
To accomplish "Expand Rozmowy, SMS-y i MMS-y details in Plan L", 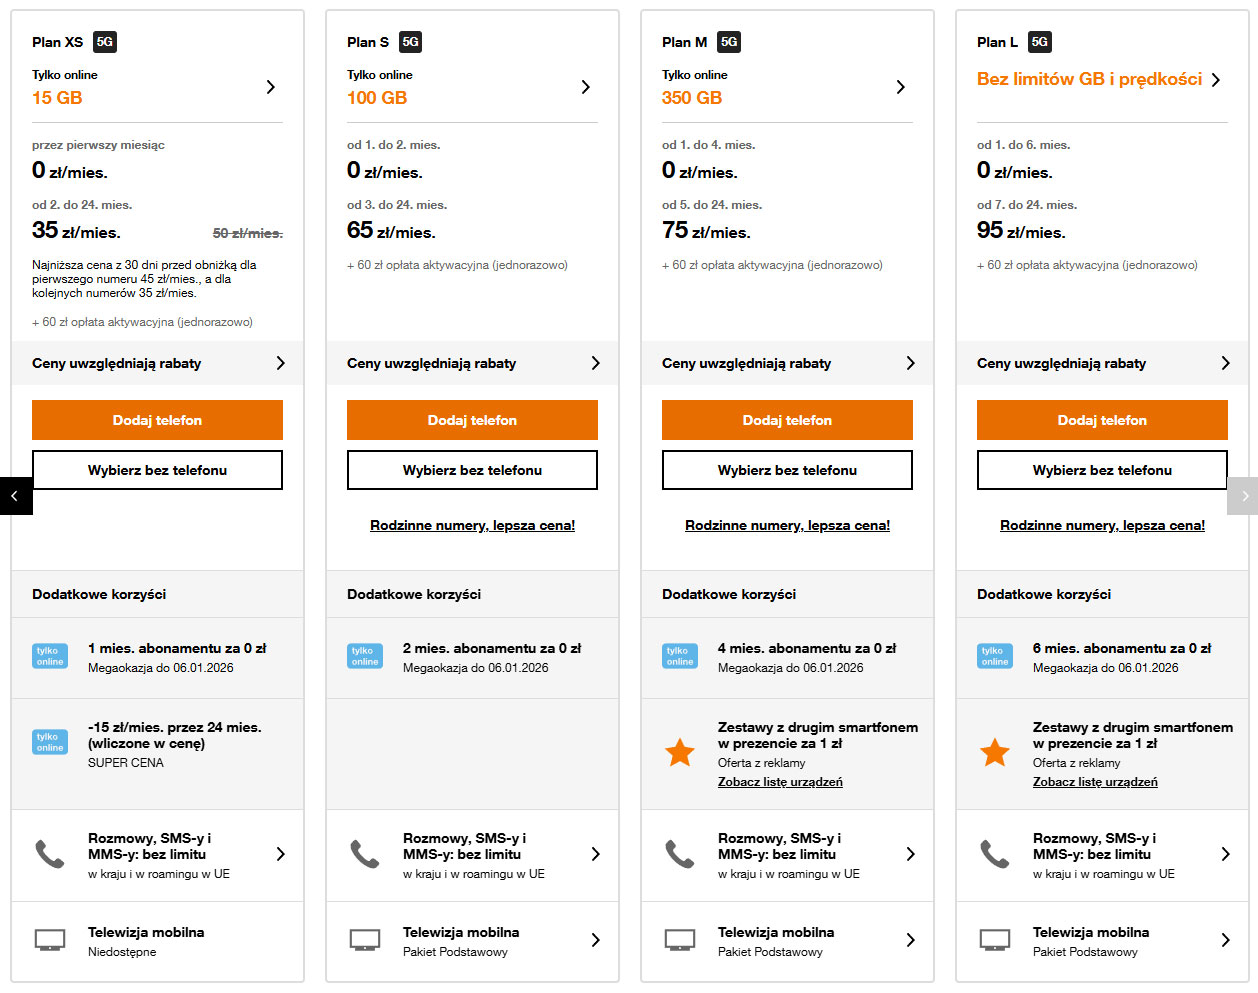I will pyautogui.click(x=1225, y=854).
